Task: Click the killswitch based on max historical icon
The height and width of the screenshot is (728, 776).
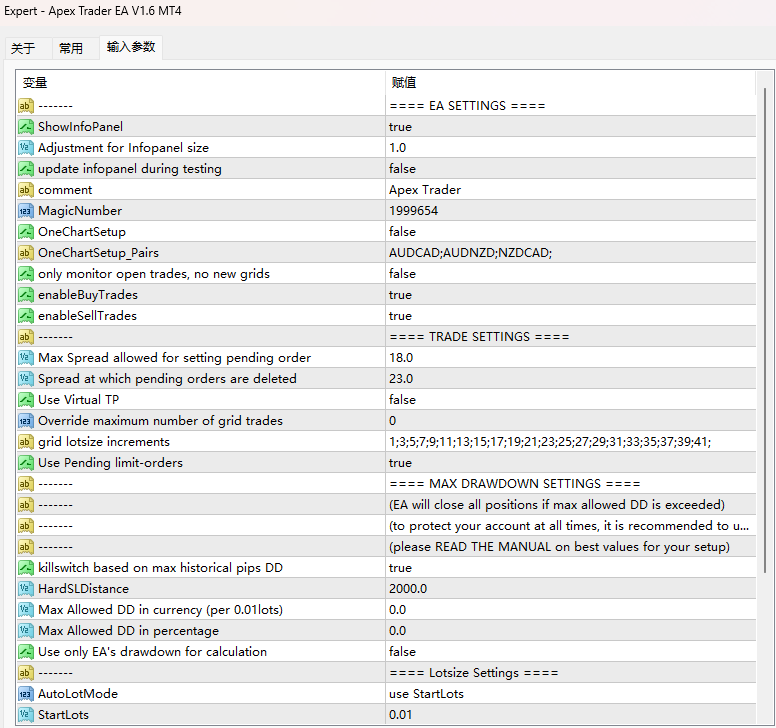Action: (x=26, y=568)
